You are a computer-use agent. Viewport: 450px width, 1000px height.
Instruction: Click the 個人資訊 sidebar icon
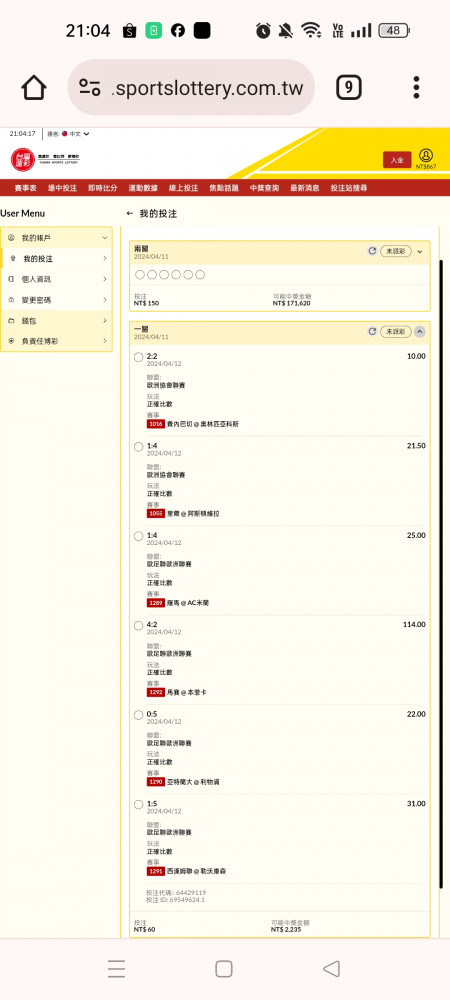pyautogui.click(x=11, y=279)
